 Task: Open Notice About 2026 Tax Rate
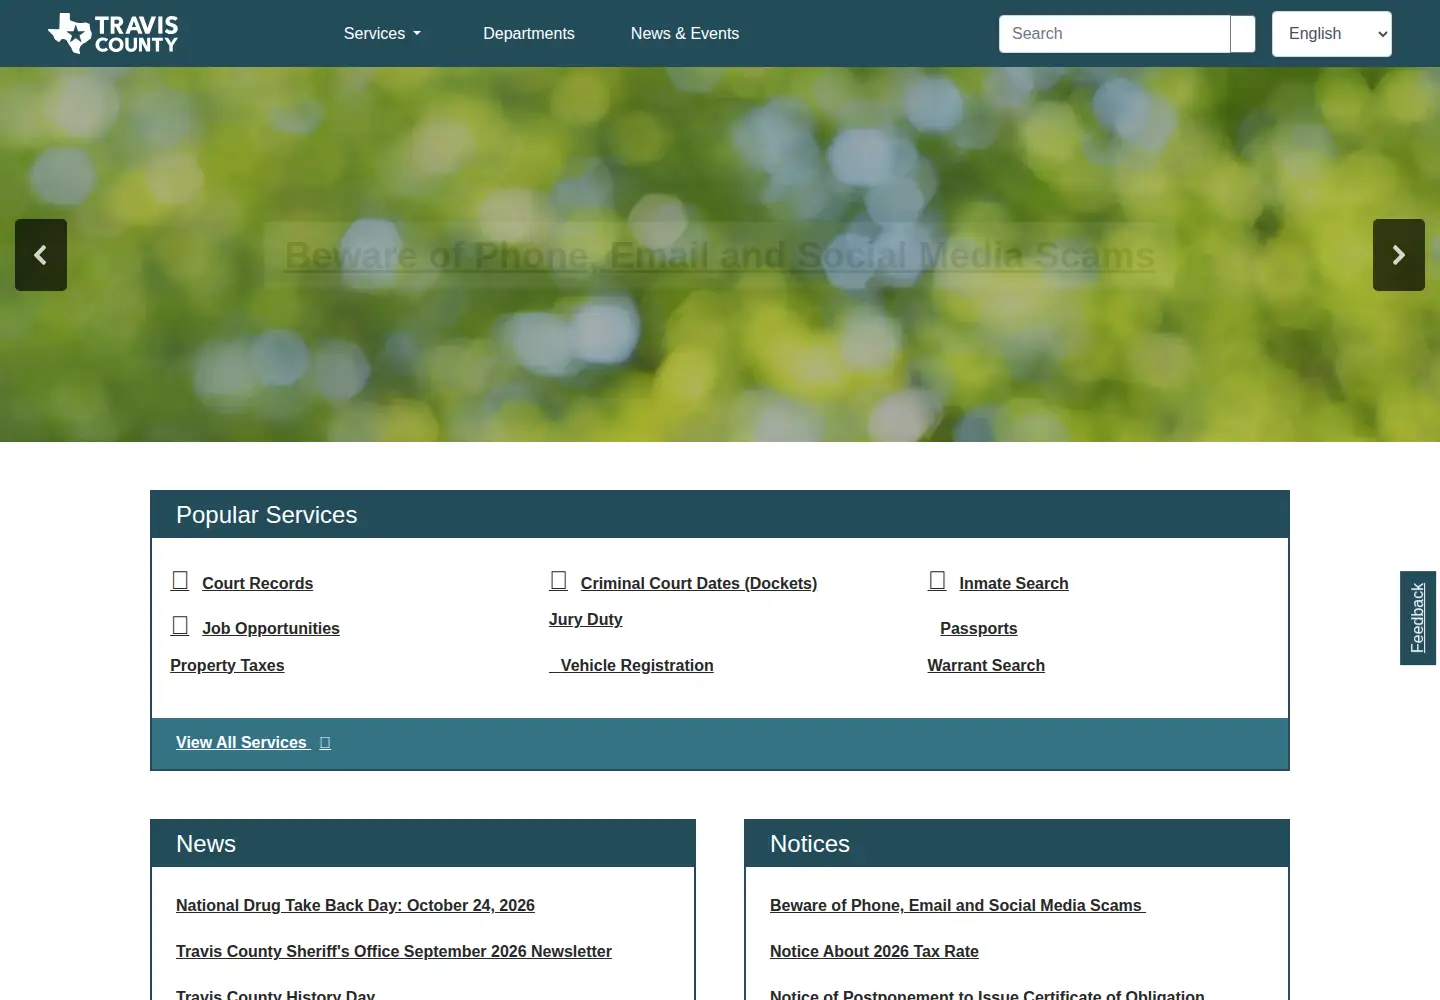coord(874,951)
